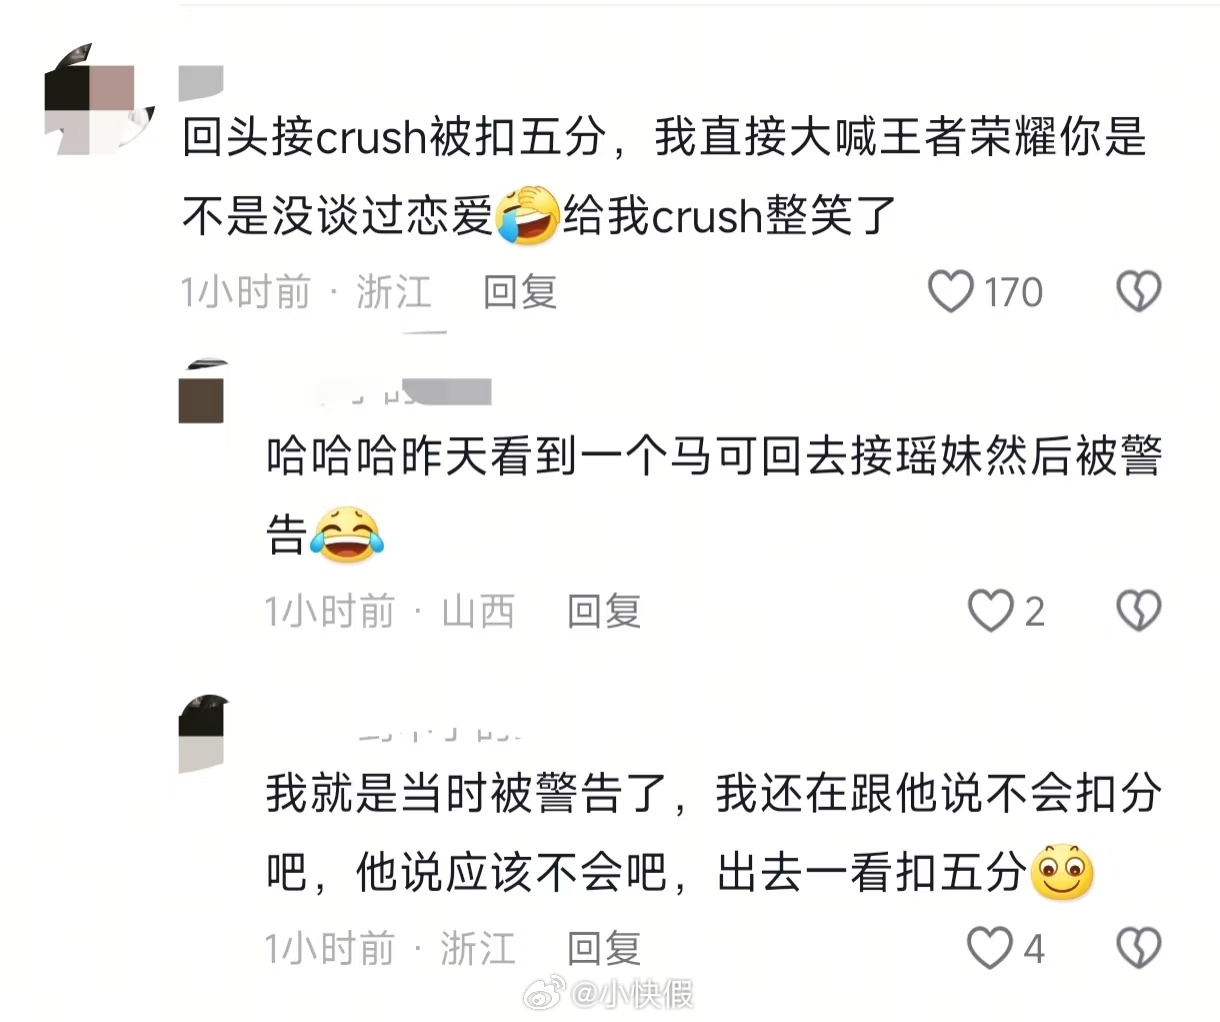Like the comment with 170 likes
This screenshot has height=1022, width=1220.
coord(951,292)
